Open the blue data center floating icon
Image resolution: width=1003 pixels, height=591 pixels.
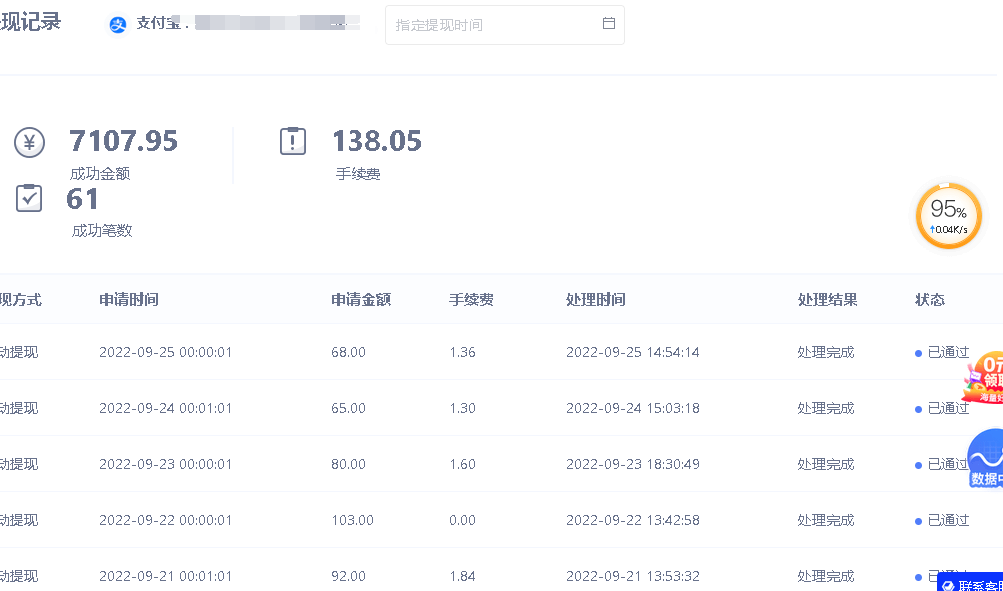(986, 458)
